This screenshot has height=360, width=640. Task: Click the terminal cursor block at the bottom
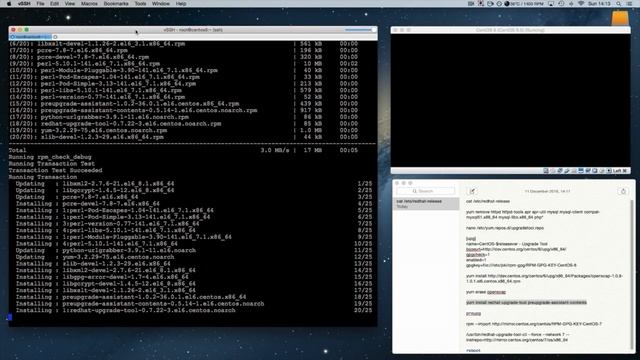pos(10,317)
